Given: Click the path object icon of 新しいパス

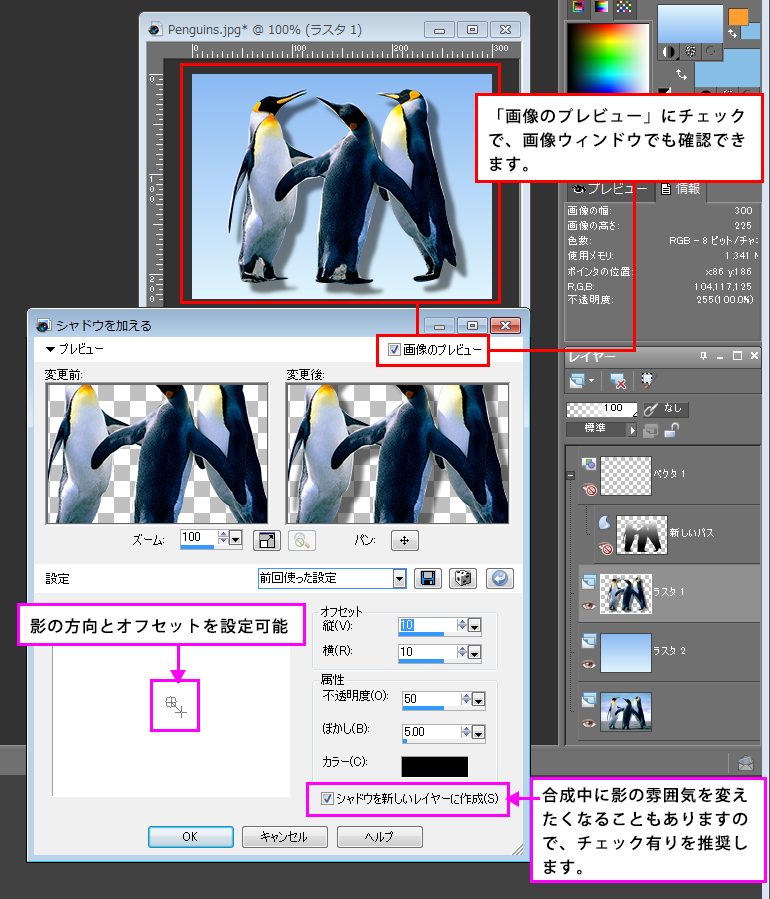Looking at the screenshot, I should click(x=604, y=522).
